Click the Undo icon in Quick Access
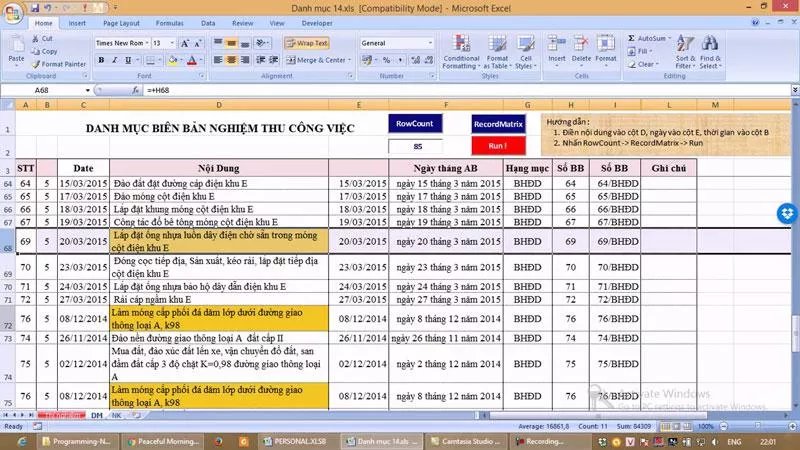The width and height of the screenshot is (800, 450). [x=48, y=8]
